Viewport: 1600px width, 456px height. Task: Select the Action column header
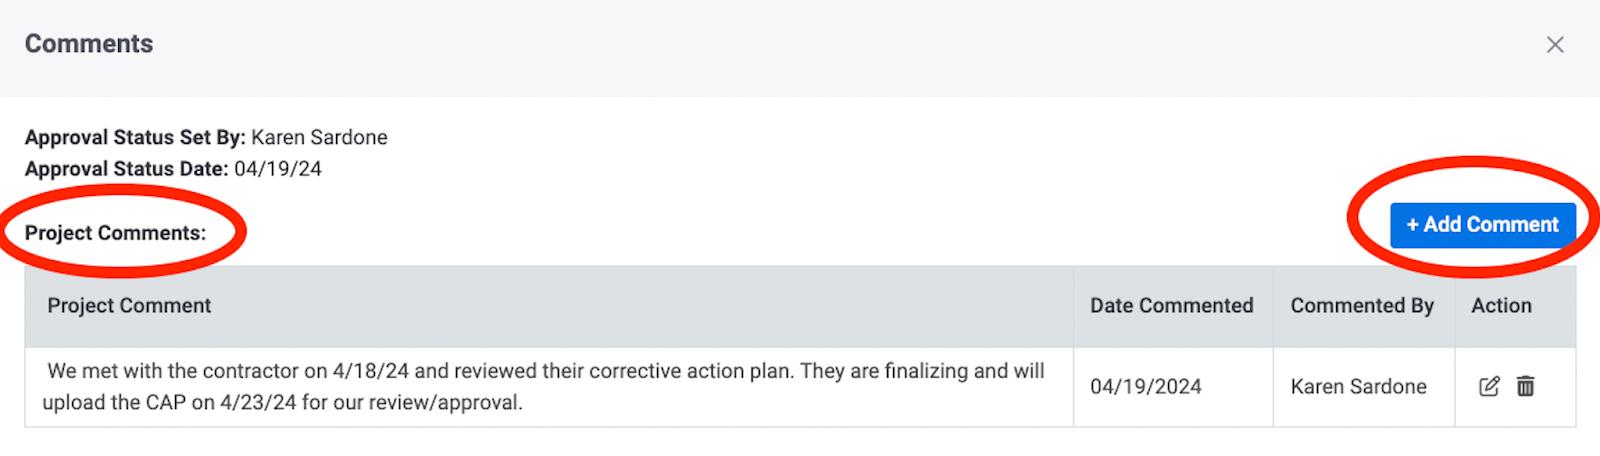(1501, 306)
